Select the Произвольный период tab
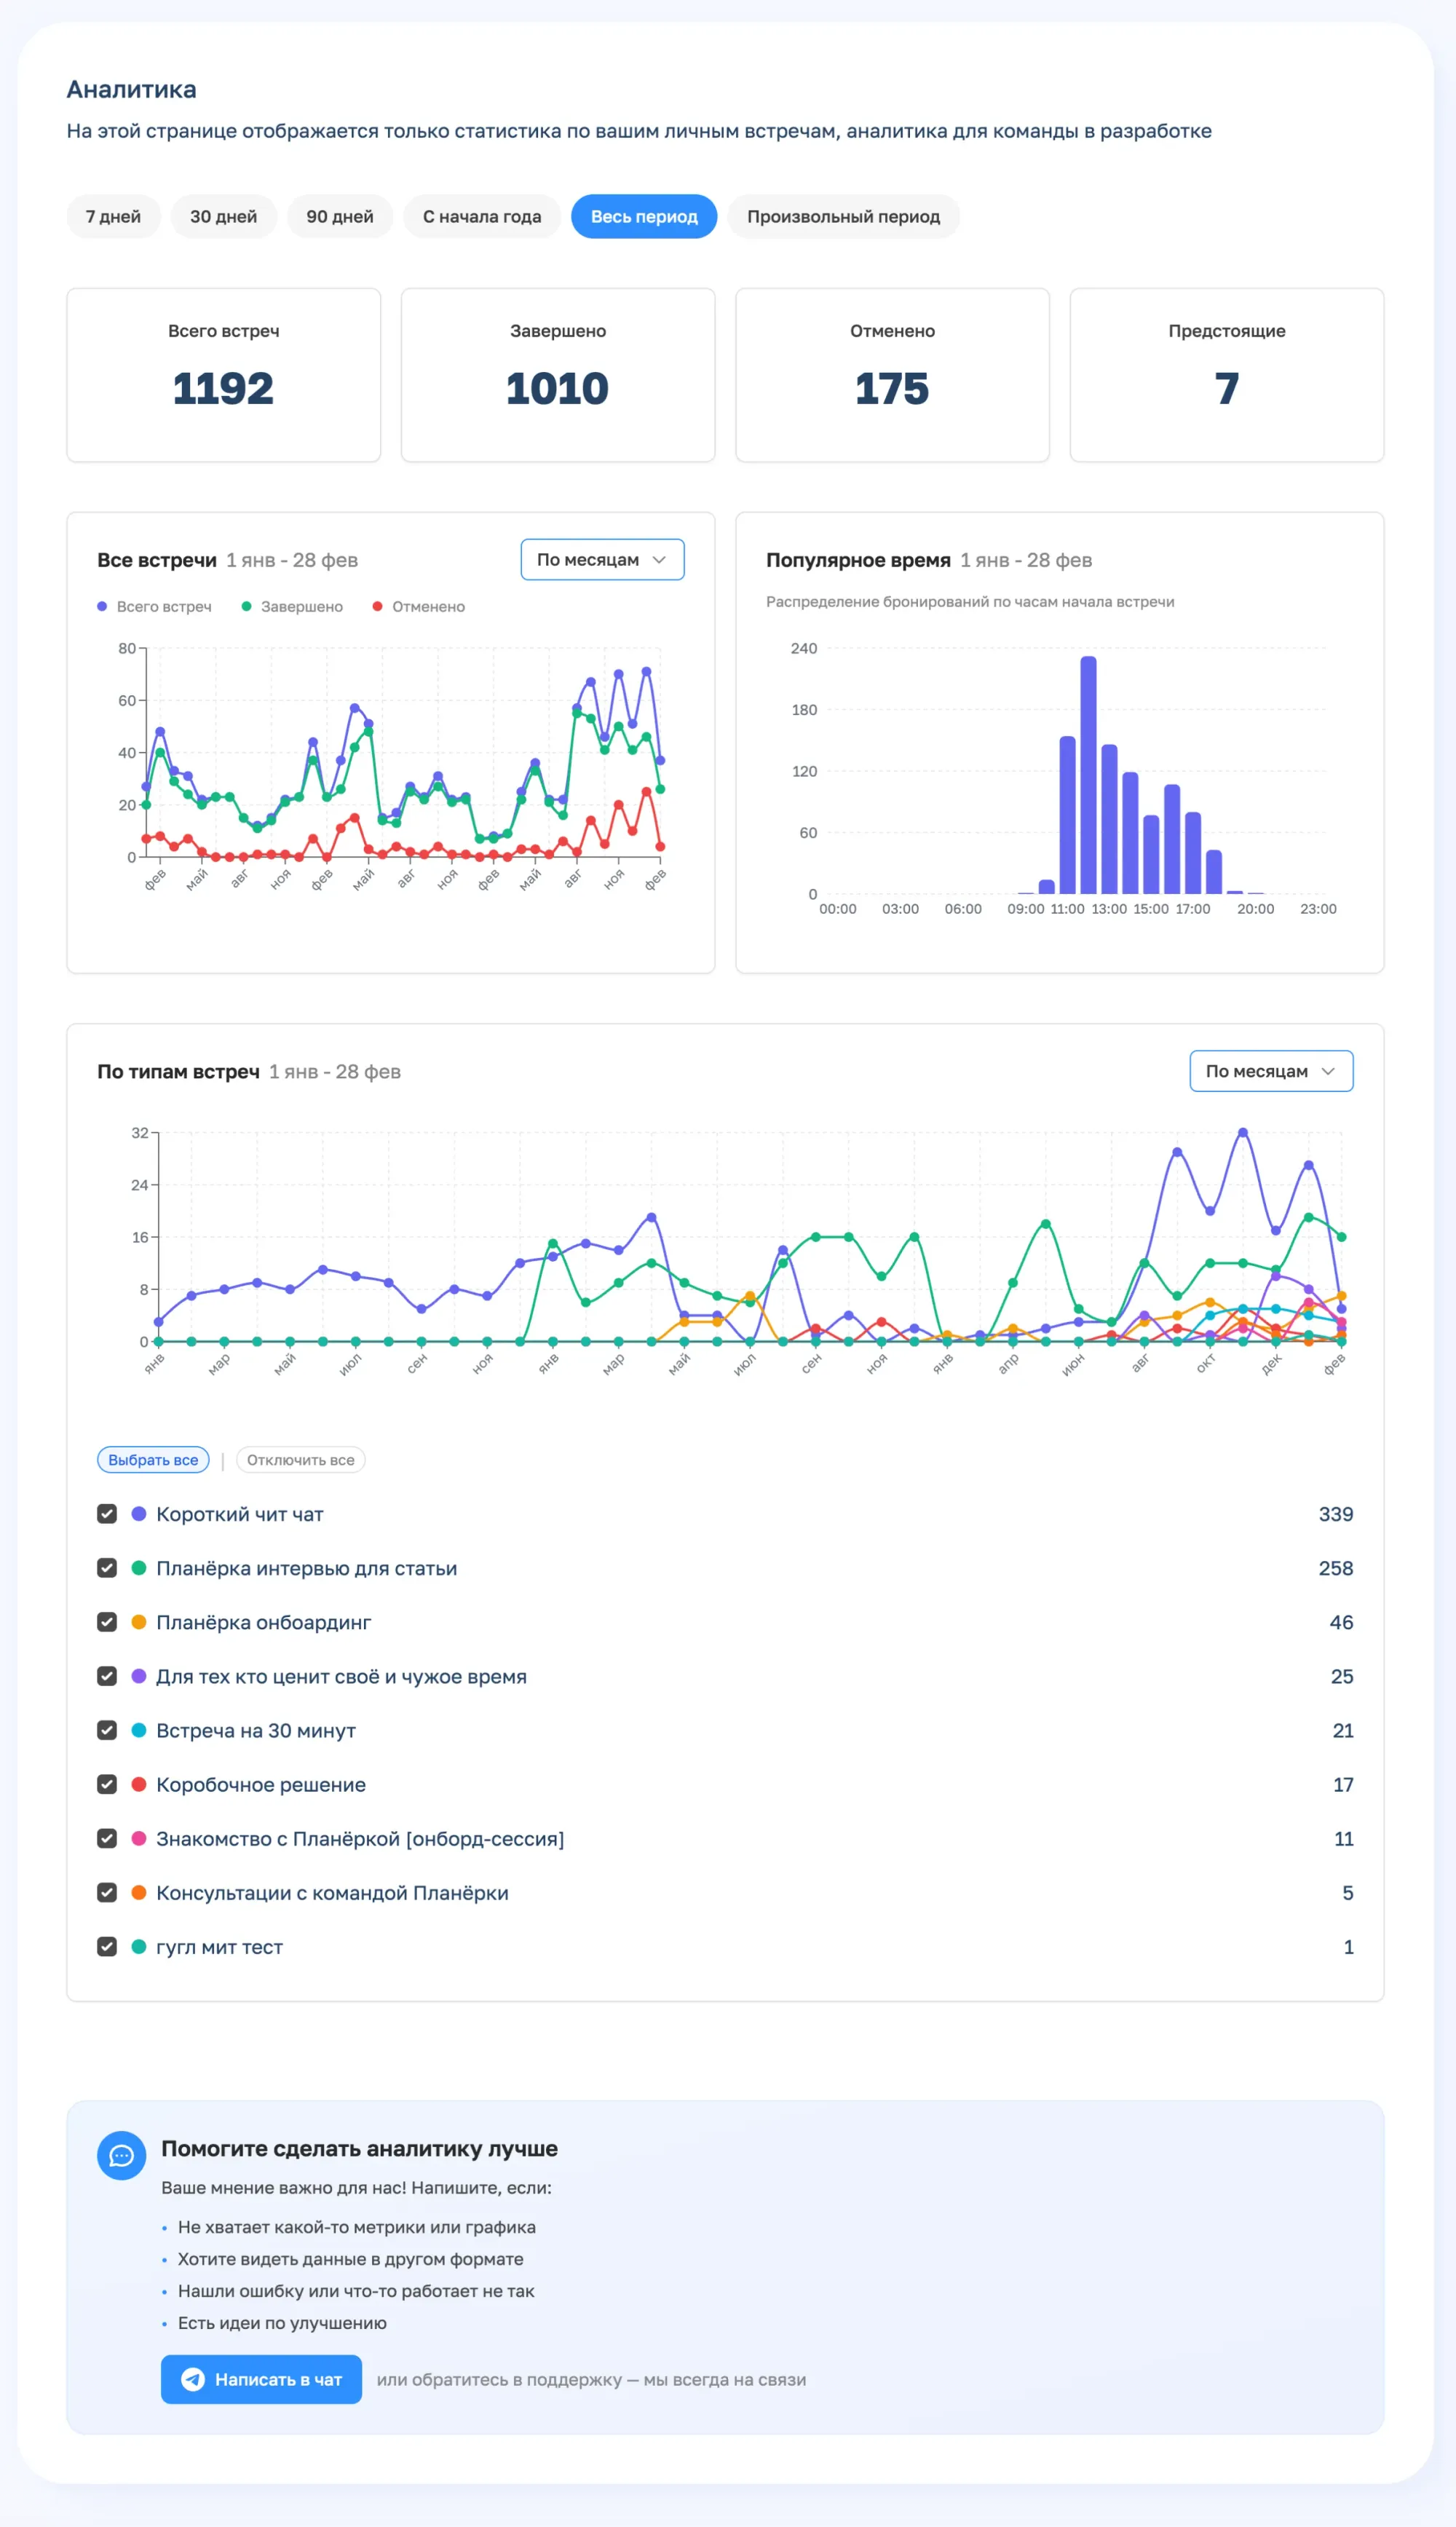 coord(843,216)
